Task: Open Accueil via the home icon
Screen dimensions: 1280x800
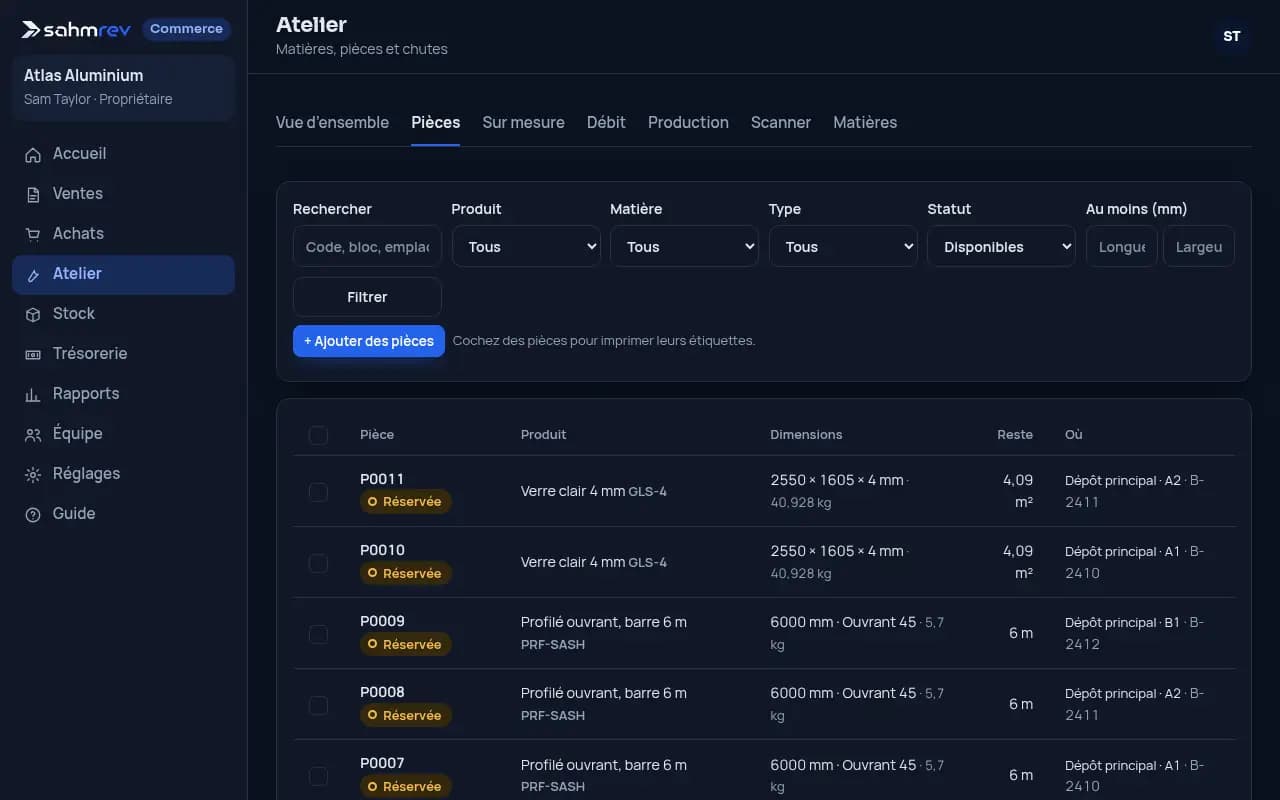Action: (33, 154)
